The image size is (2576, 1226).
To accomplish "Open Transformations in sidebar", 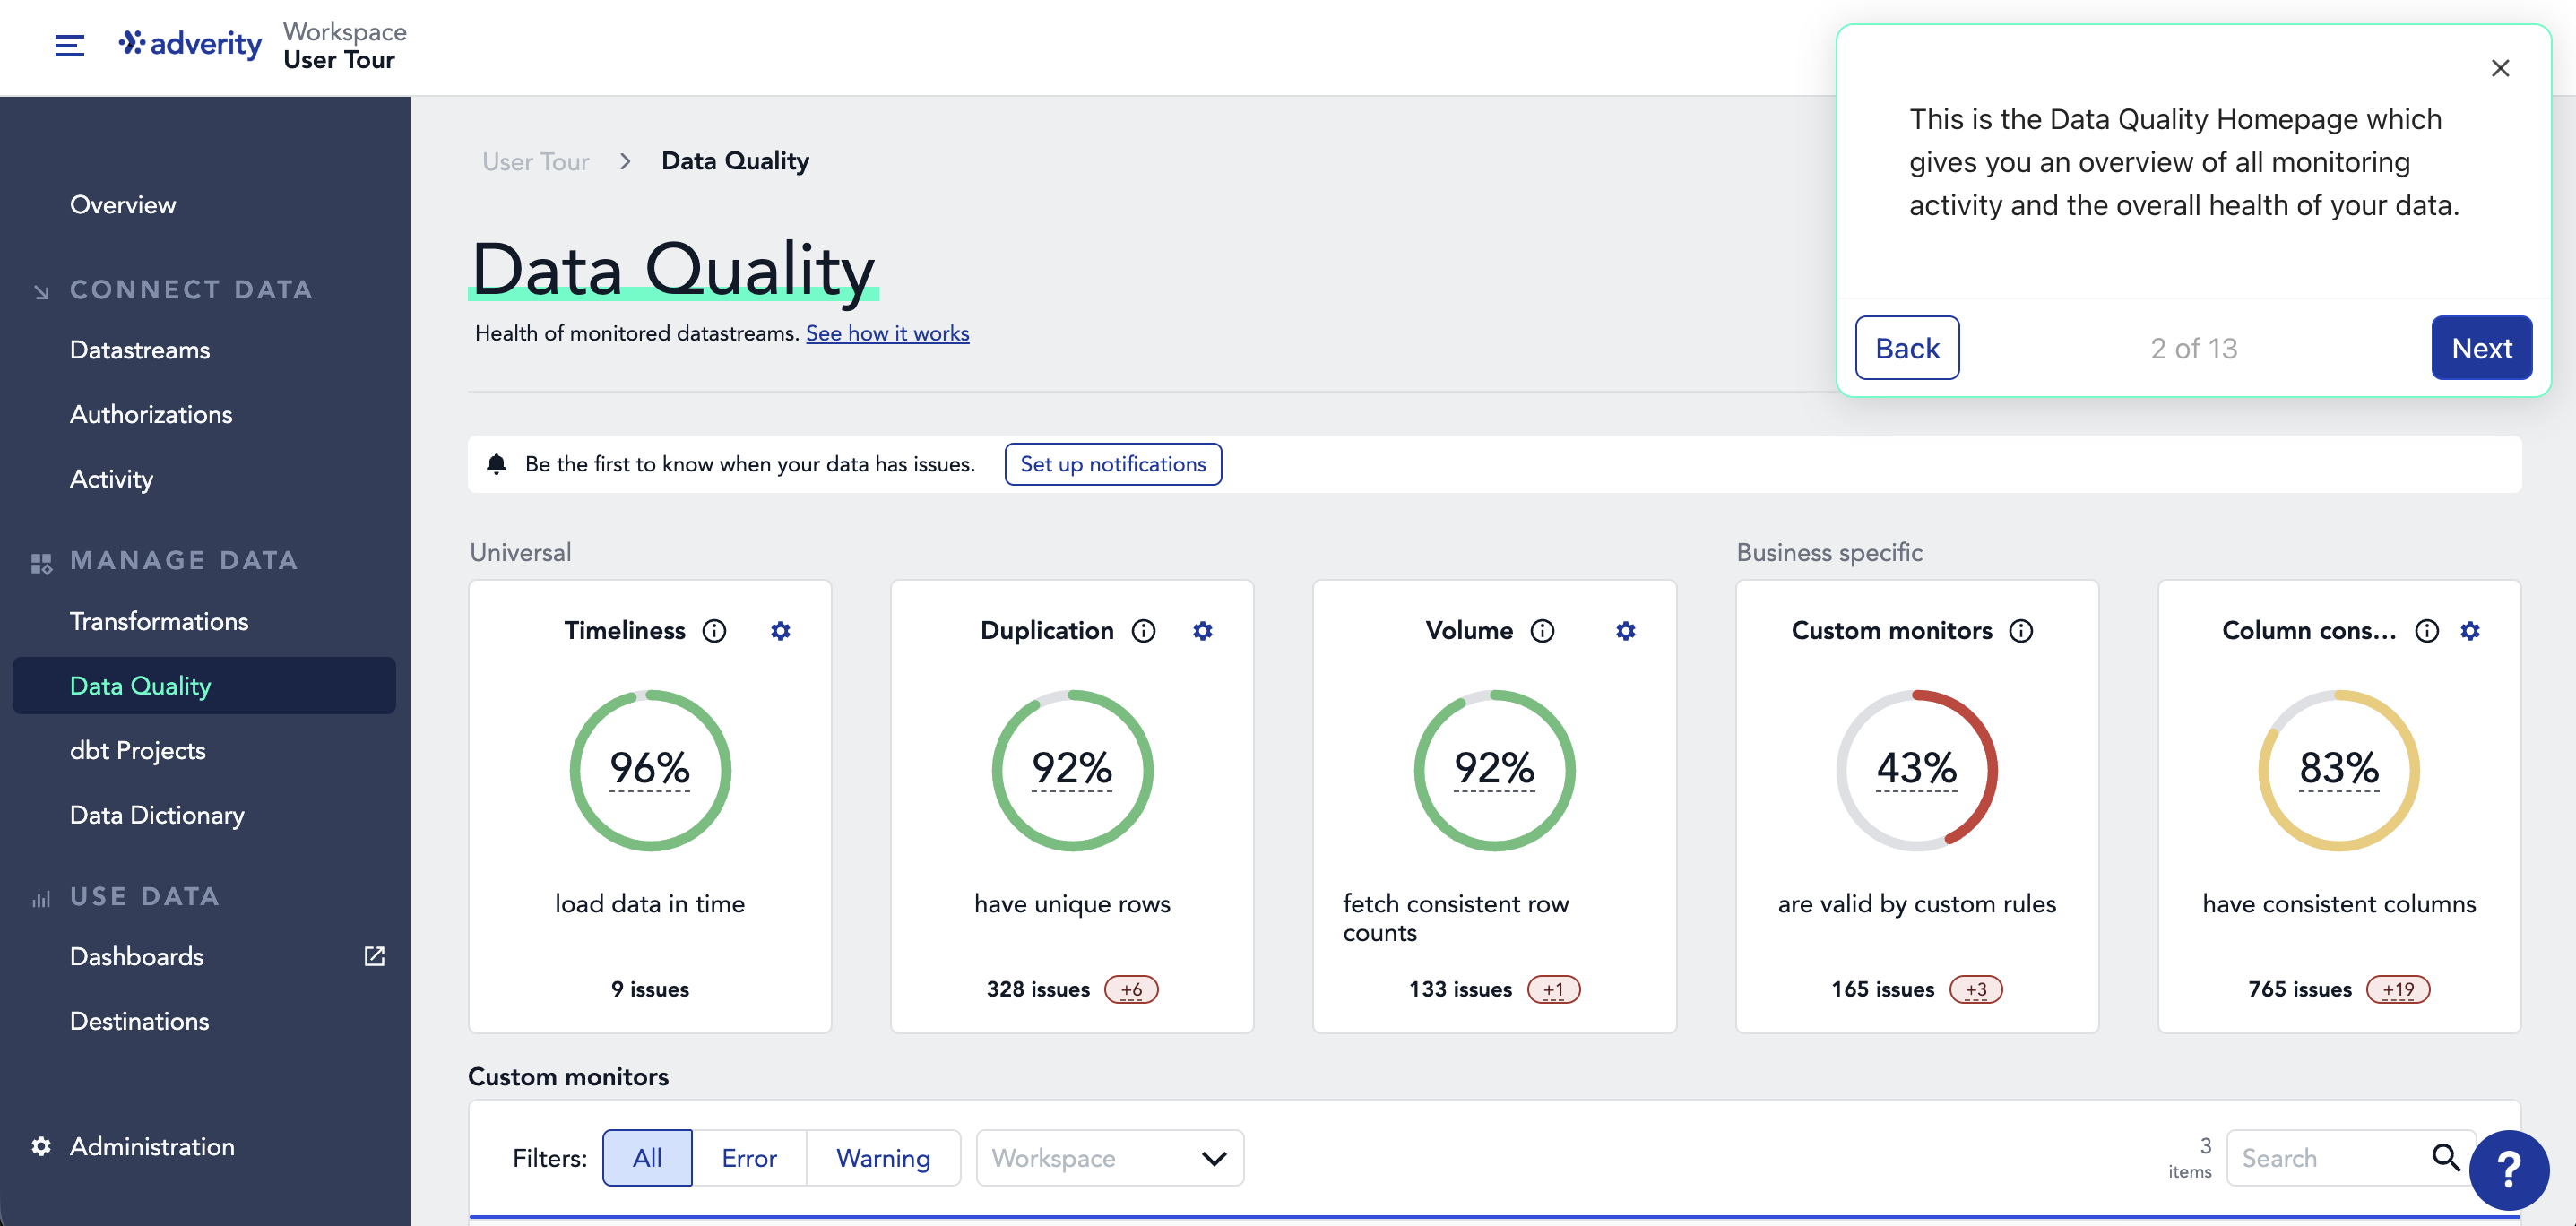I will click(159, 621).
